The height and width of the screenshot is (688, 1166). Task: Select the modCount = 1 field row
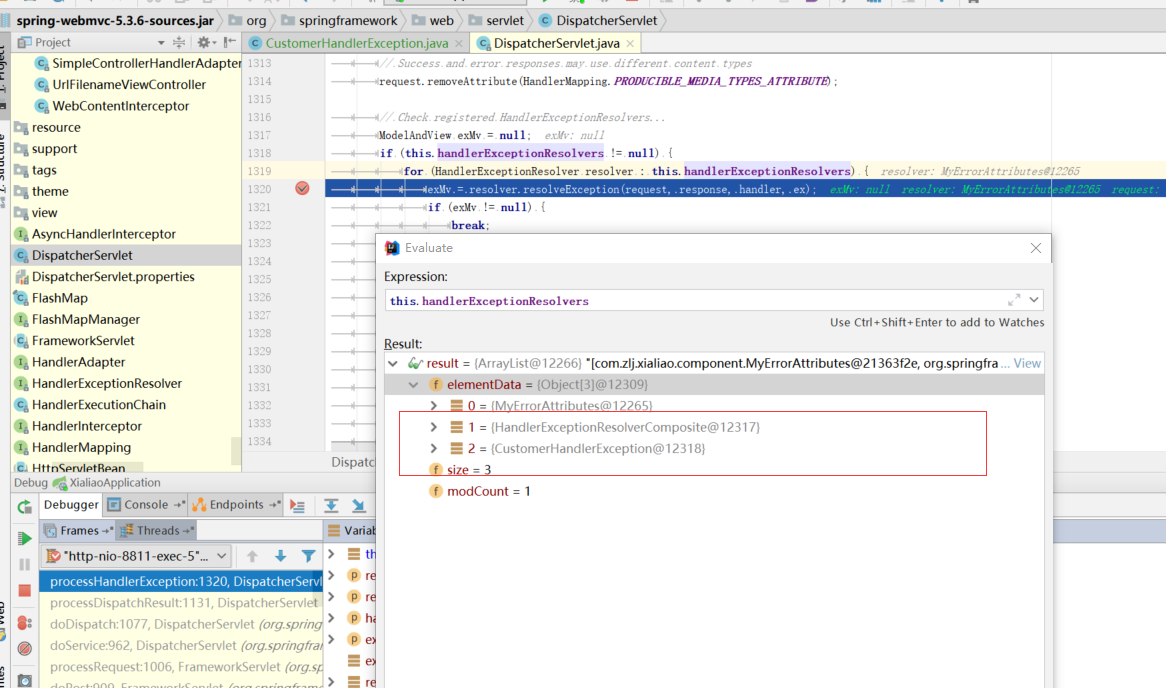click(714, 491)
